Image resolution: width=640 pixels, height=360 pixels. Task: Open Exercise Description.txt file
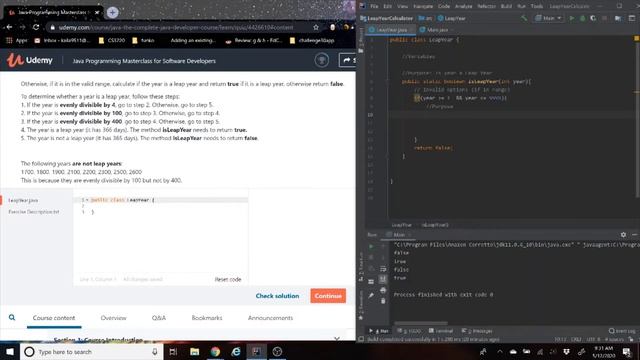pyautogui.click(x=34, y=212)
